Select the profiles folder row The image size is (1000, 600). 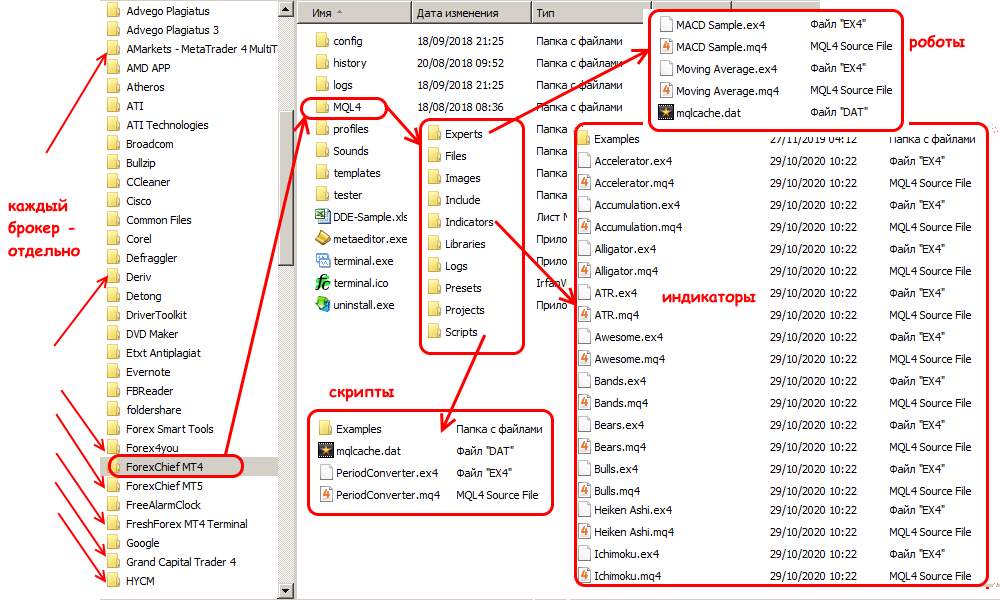(x=350, y=129)
